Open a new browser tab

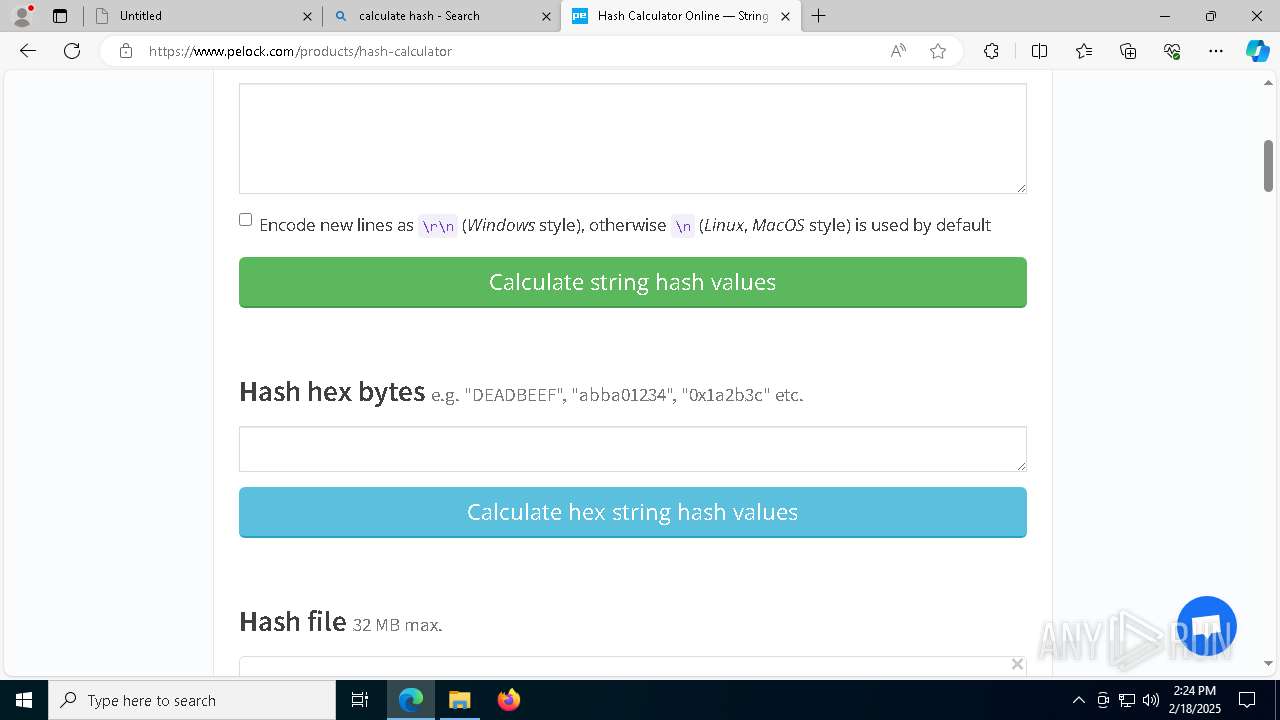point(819,16)
